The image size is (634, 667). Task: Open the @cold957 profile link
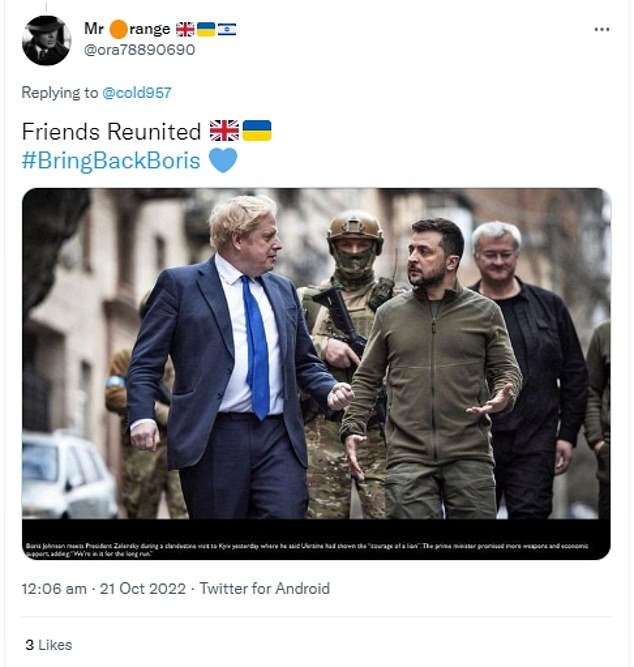tap(137, 93)
